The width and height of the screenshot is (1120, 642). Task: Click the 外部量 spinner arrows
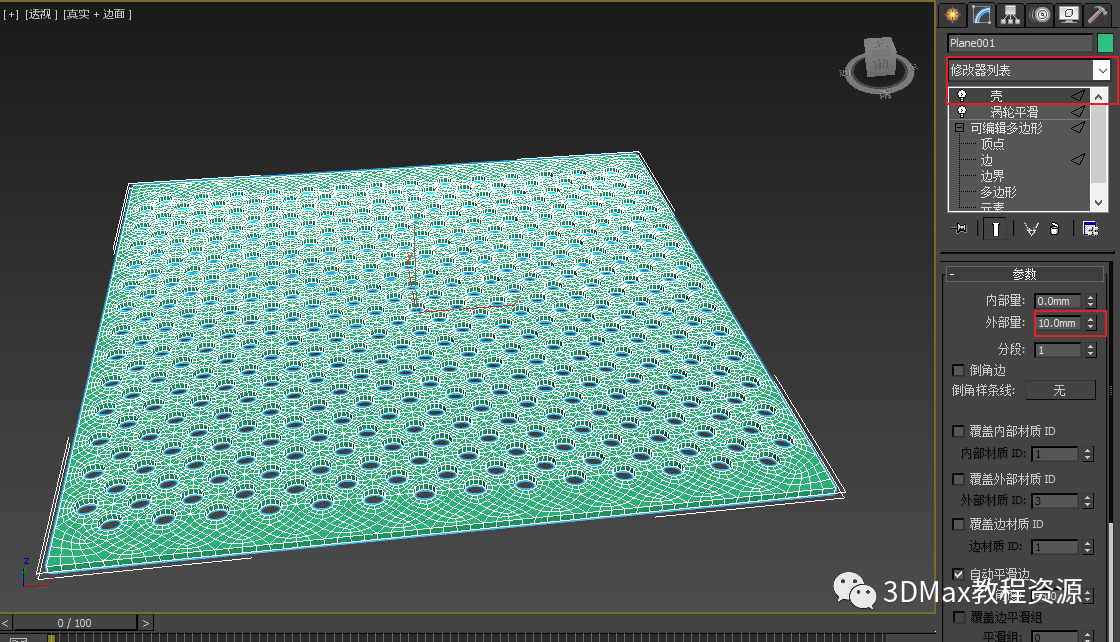pyautogui.click(x=1090, y=323)
